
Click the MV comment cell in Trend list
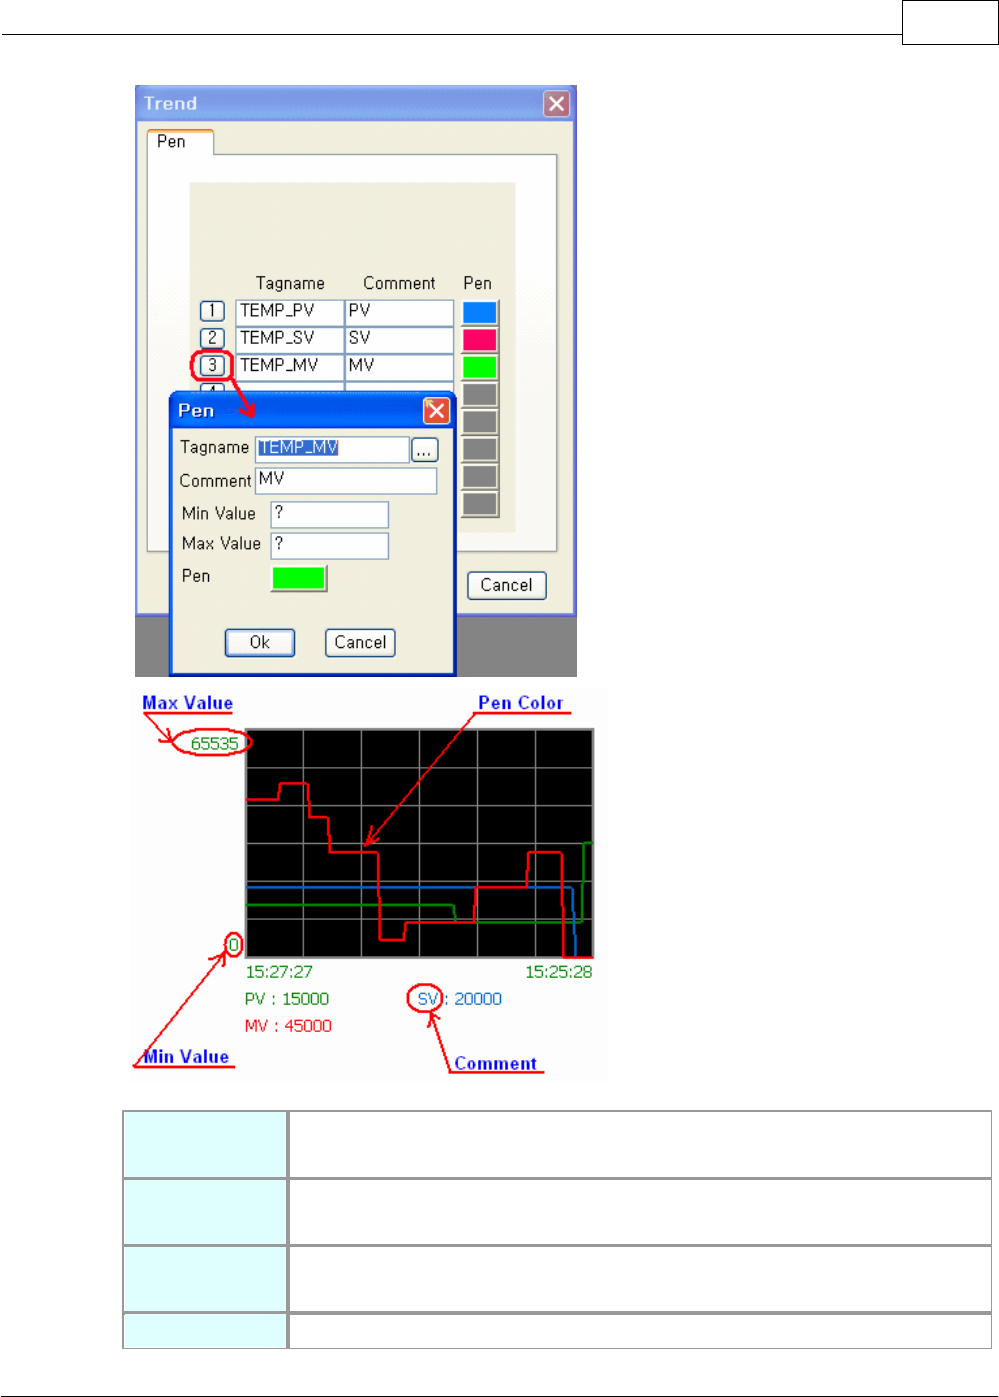click(x=399, y=366)
